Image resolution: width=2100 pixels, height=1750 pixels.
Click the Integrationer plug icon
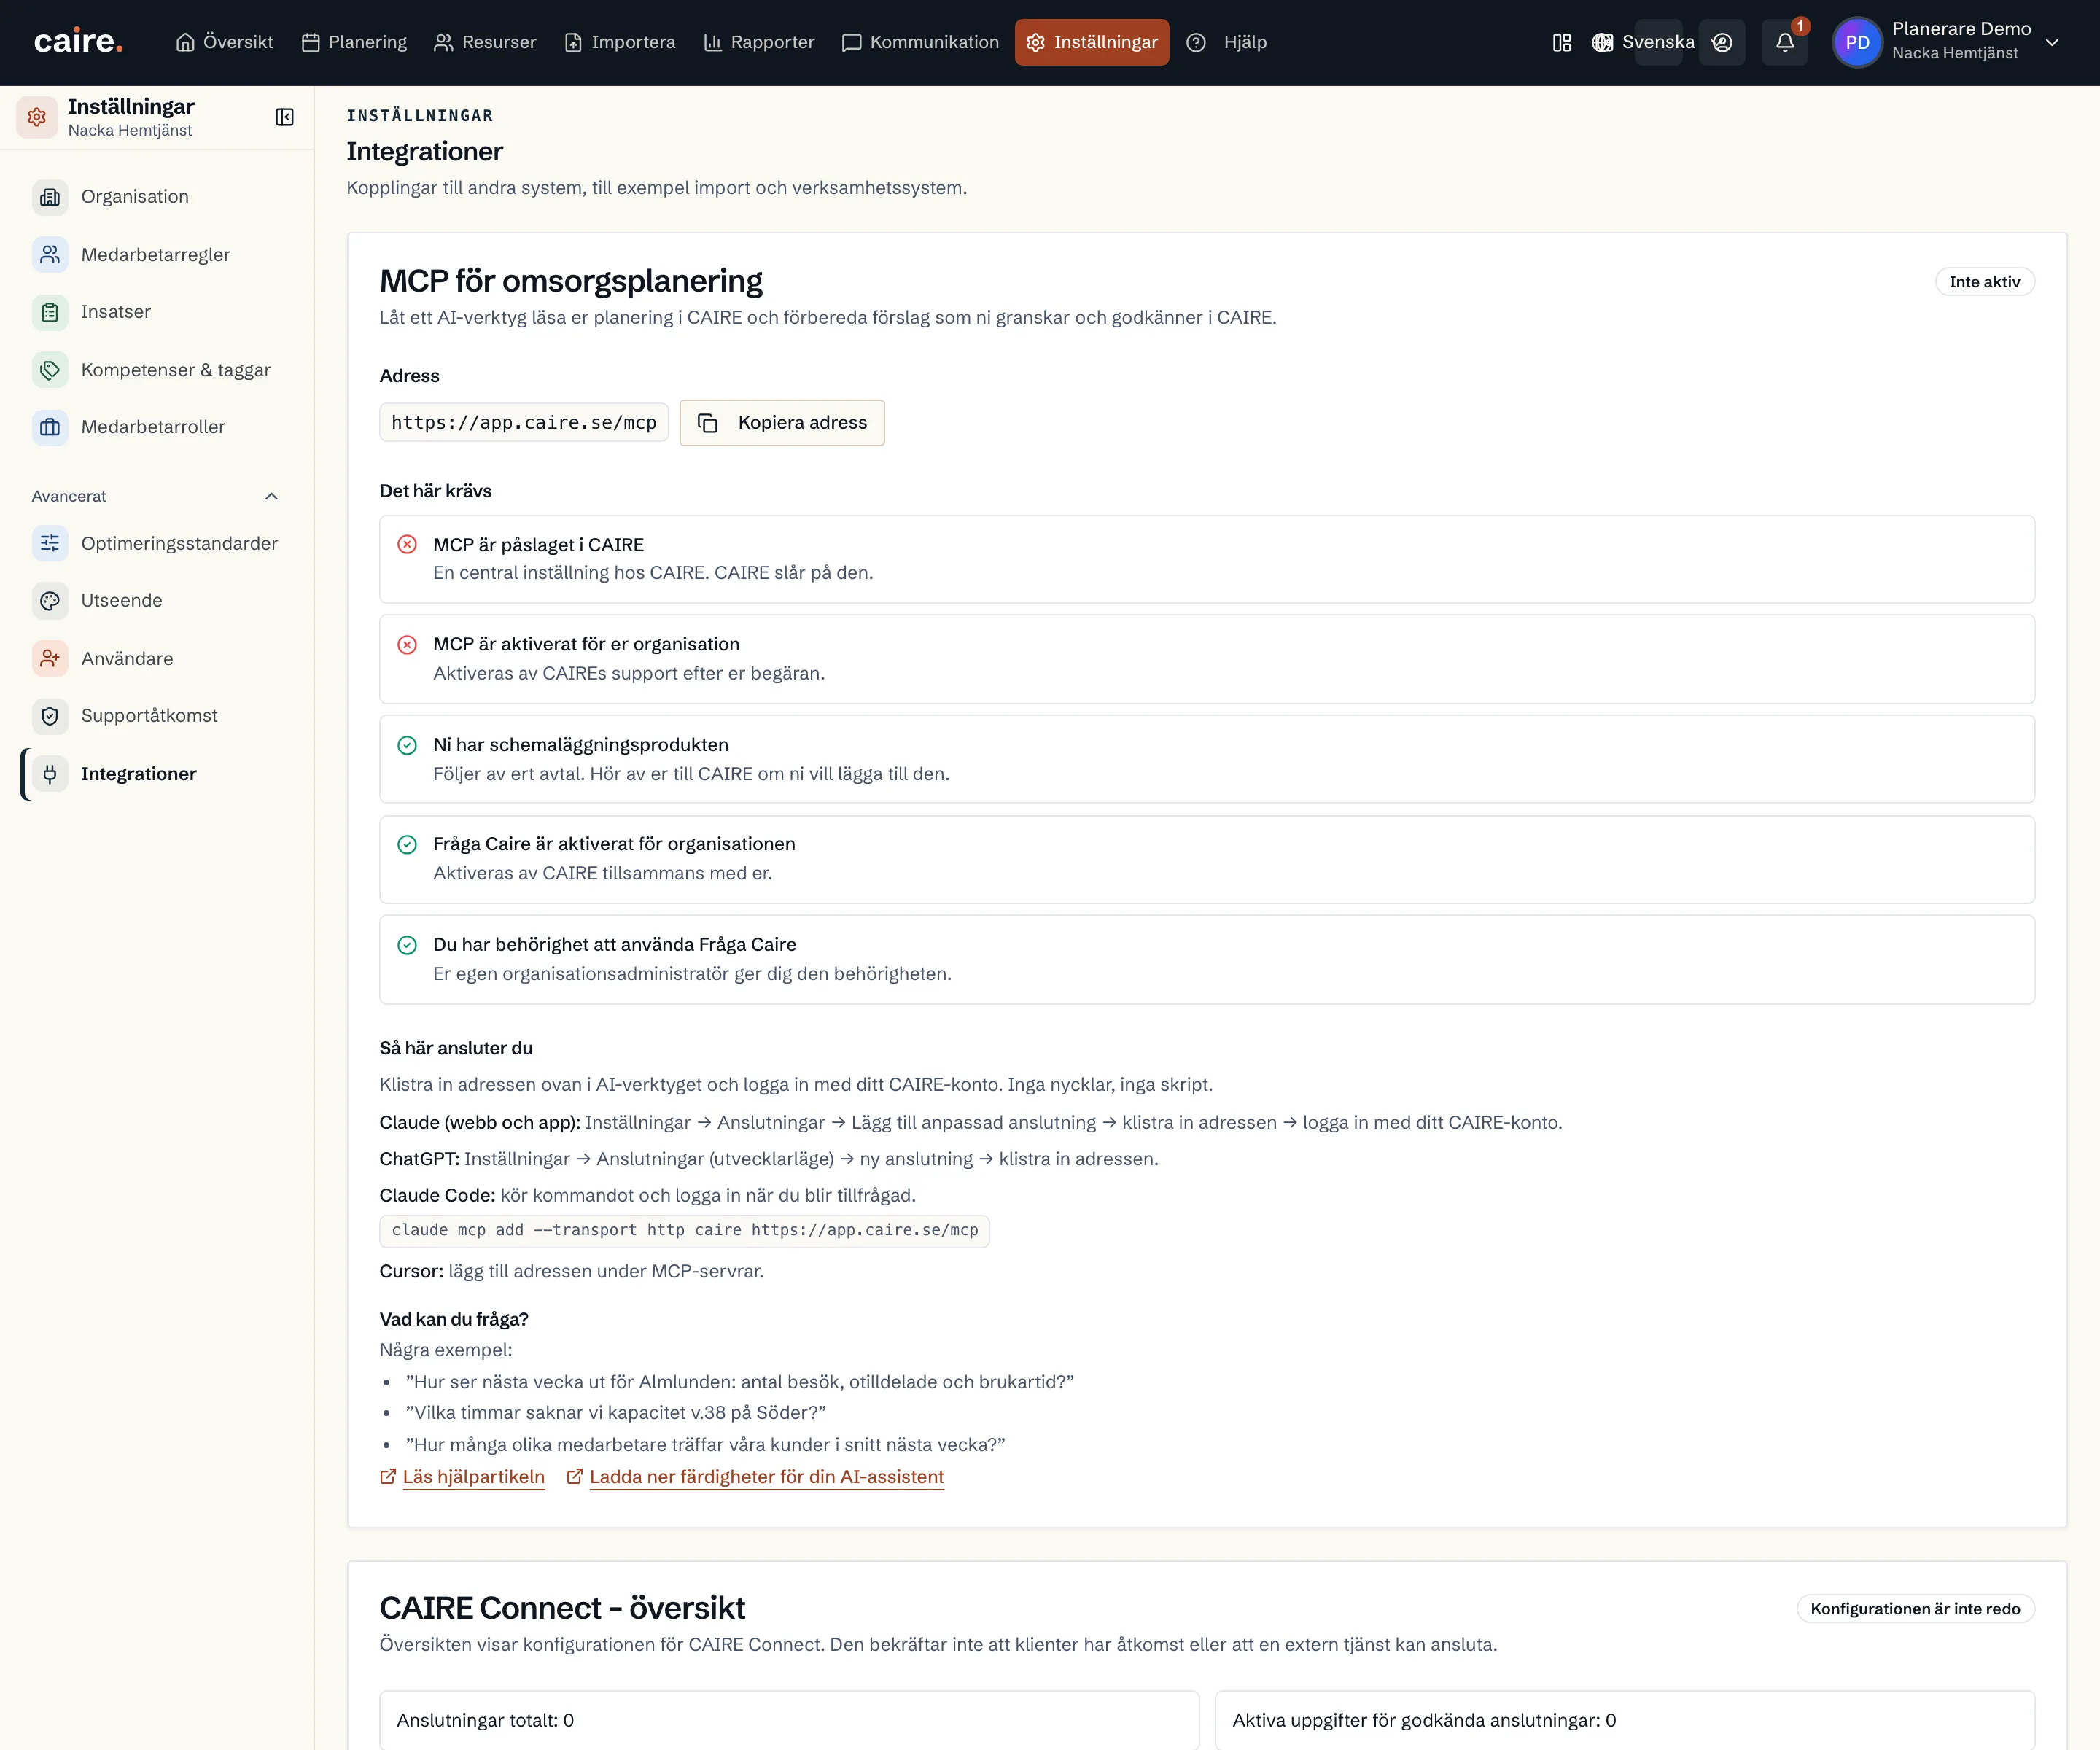click(50, 773)
